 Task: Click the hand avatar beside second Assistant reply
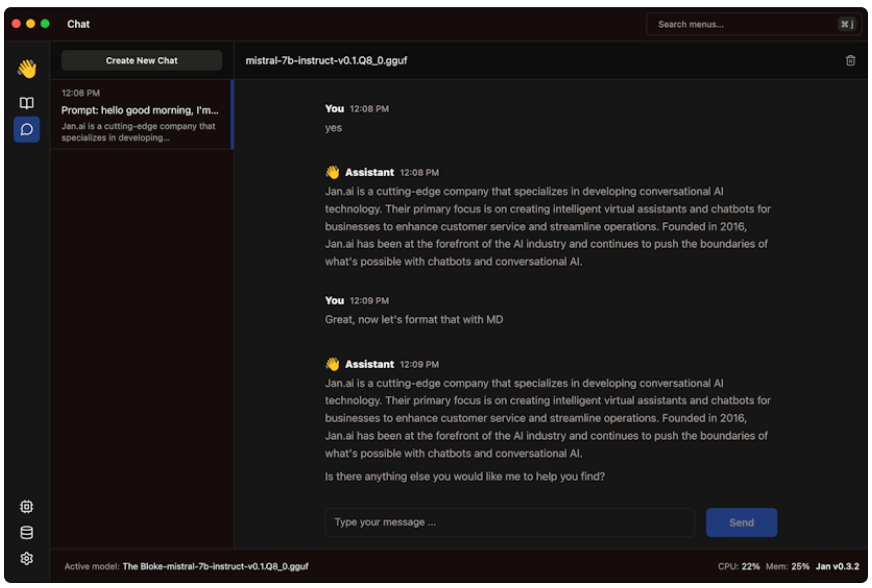pyautogui.click(x=332, y=364)
